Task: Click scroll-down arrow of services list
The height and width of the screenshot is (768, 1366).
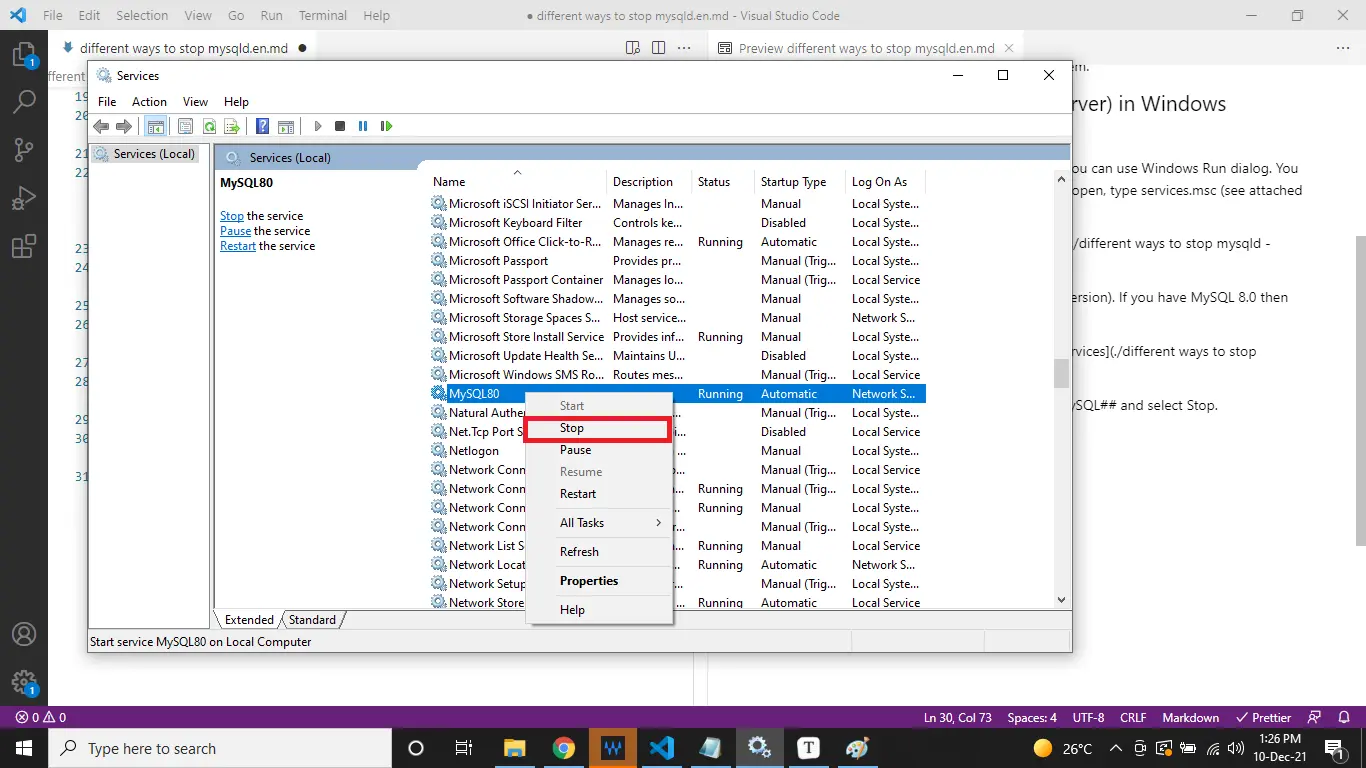Action: click(x=1061, y=600)
